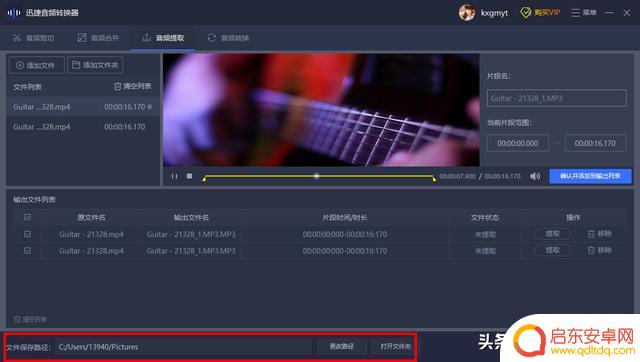
Task: Stop the video playback
Action: point(189,176)
